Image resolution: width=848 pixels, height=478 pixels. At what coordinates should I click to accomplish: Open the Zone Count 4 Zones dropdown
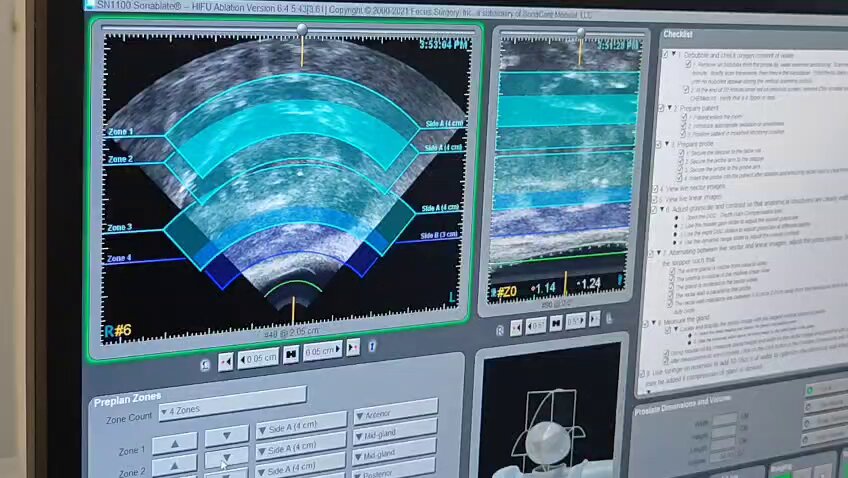(x=233, y=406)
